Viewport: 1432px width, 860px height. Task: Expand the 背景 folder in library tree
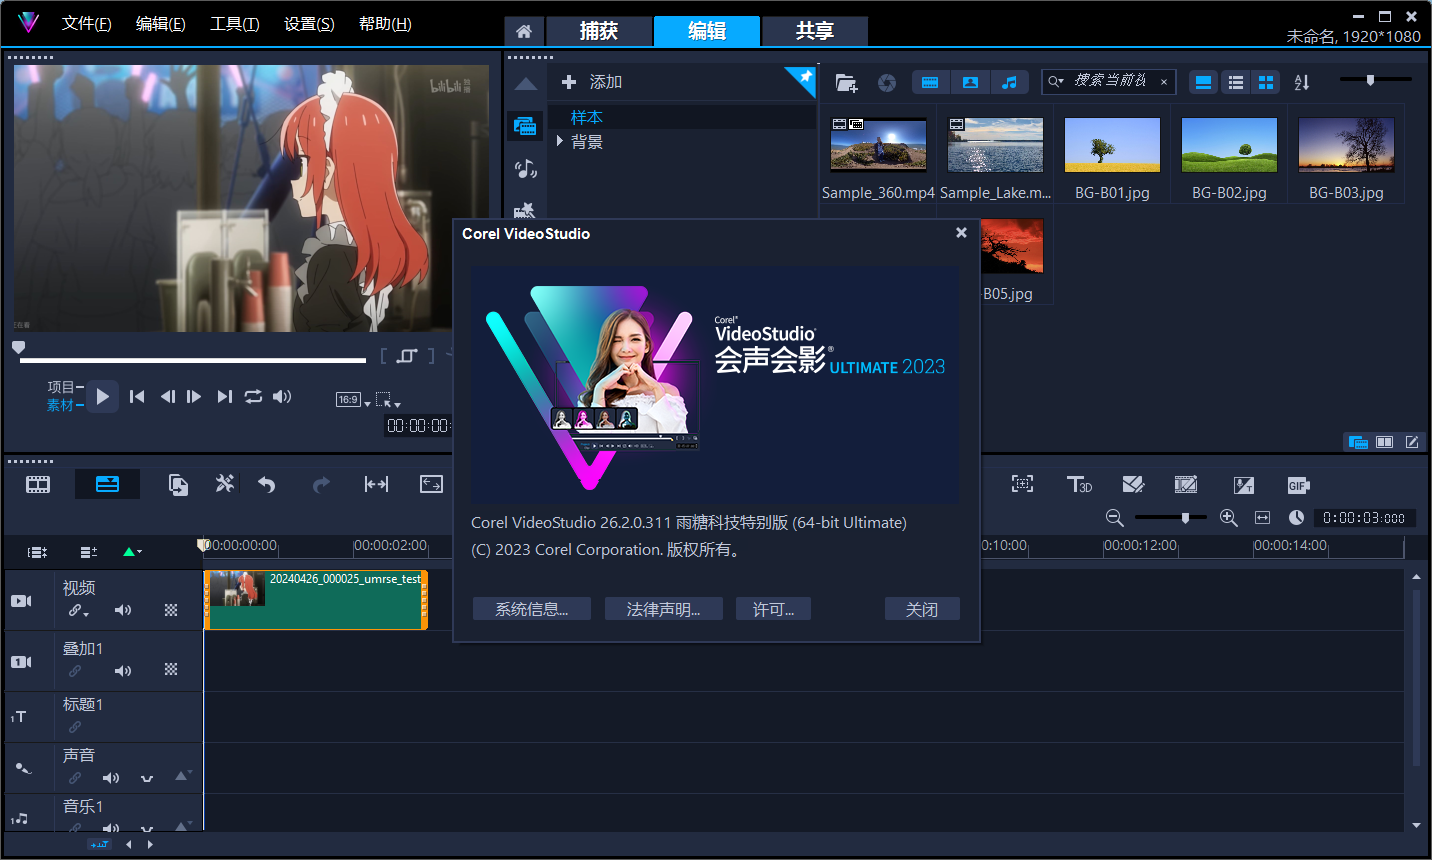(560, 142)
